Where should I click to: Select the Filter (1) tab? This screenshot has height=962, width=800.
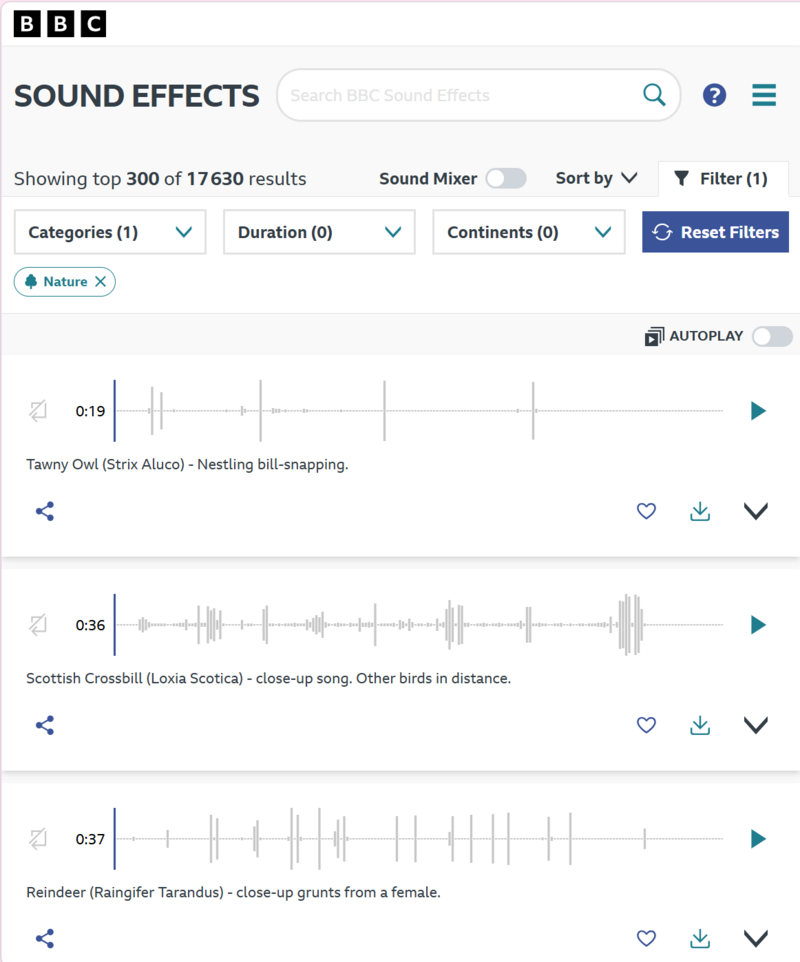click(723, 179)
